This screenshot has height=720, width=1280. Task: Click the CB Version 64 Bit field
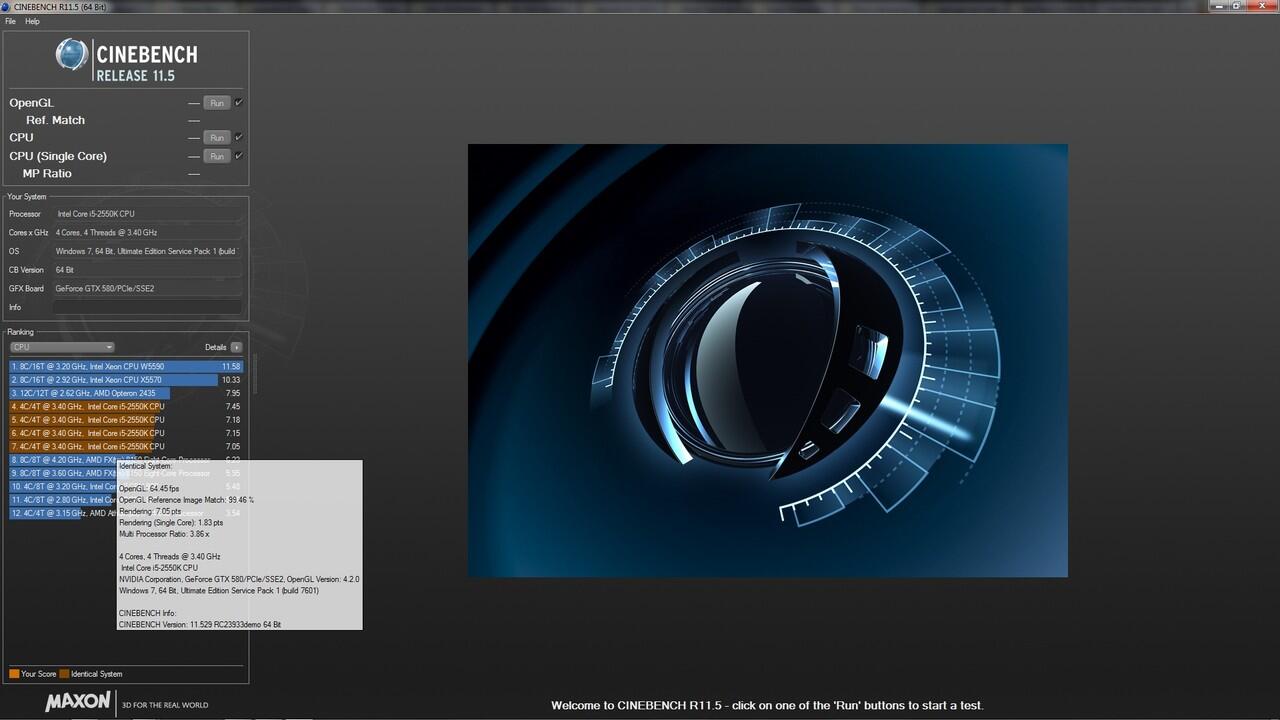pos(148,270)
